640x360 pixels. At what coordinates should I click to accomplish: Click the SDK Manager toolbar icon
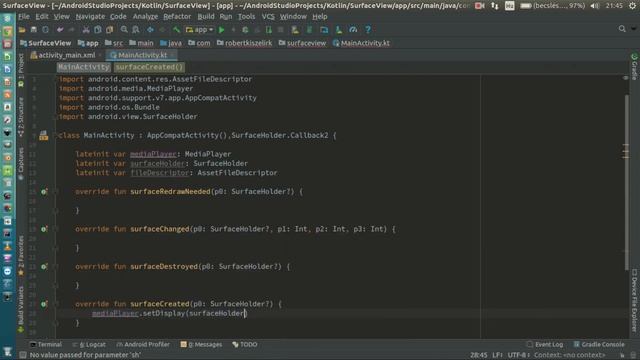[339, 30]
